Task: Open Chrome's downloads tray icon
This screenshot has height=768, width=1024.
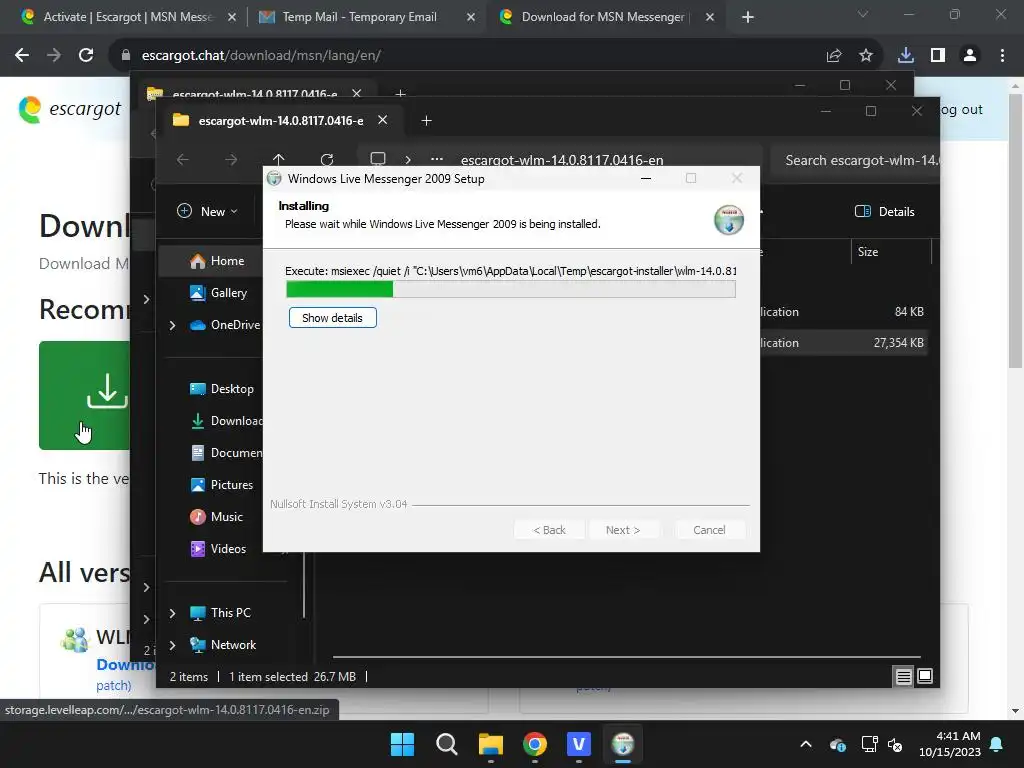Action: pyautogui.click(x=906, y=56)
